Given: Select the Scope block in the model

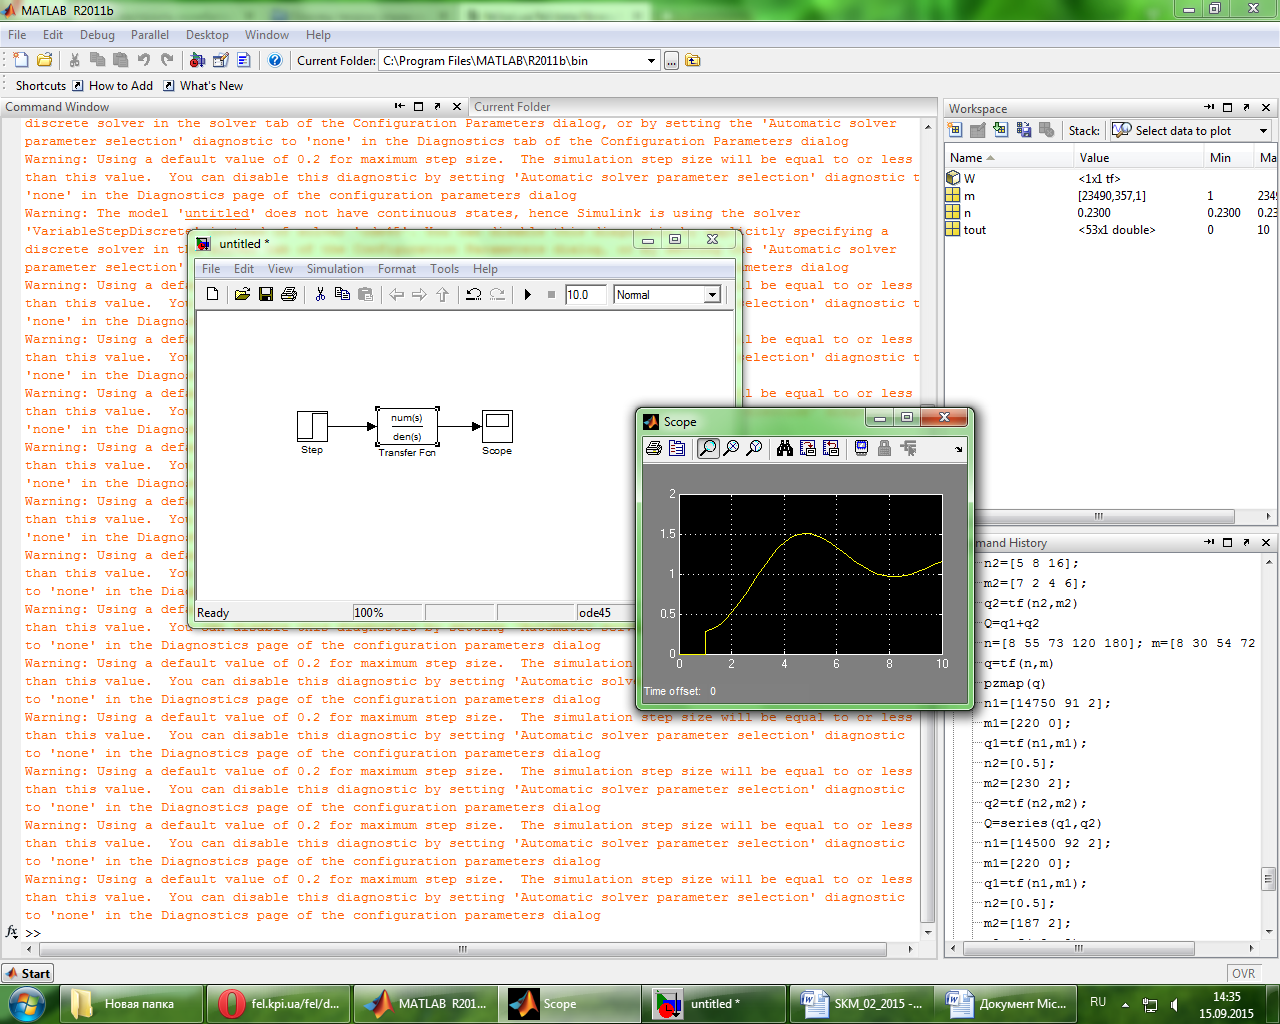Looking at the screenshot, I should tap(497, 426).
